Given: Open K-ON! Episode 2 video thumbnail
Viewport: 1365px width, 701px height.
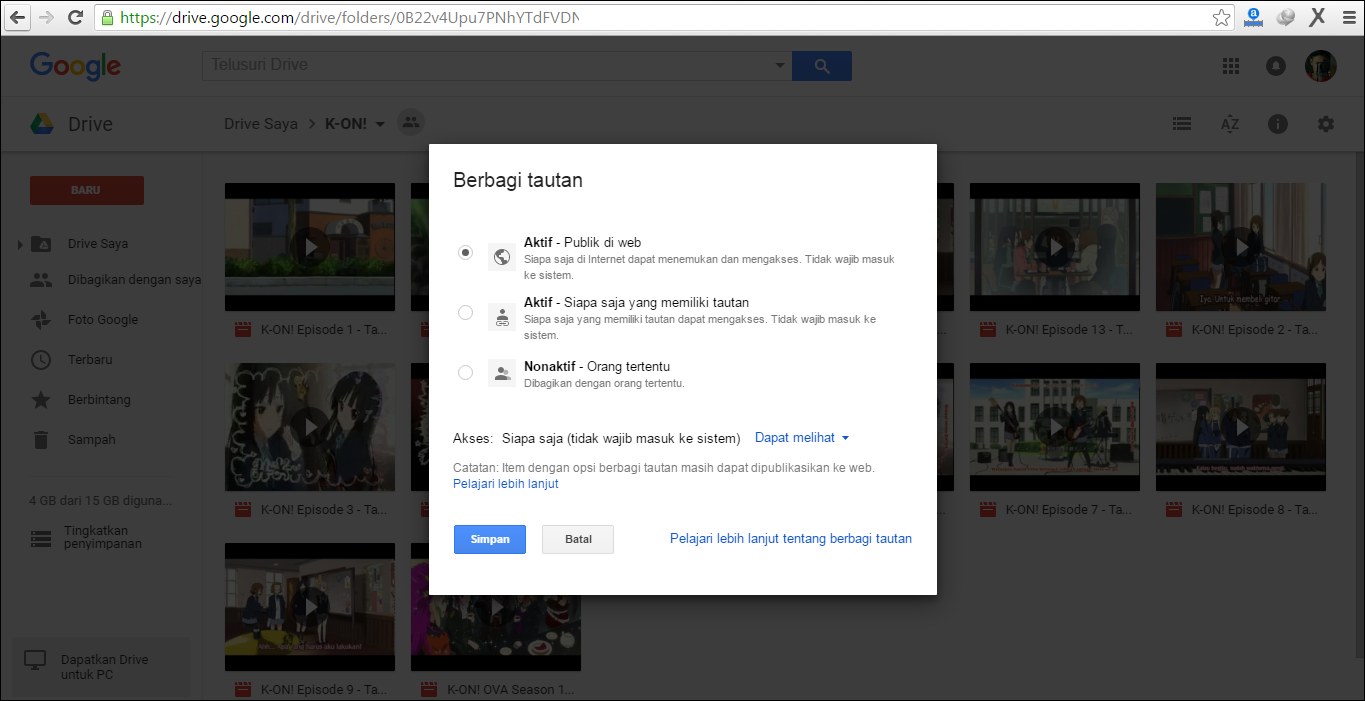Looking at the screenshot, I should (x=1241, y=247).
